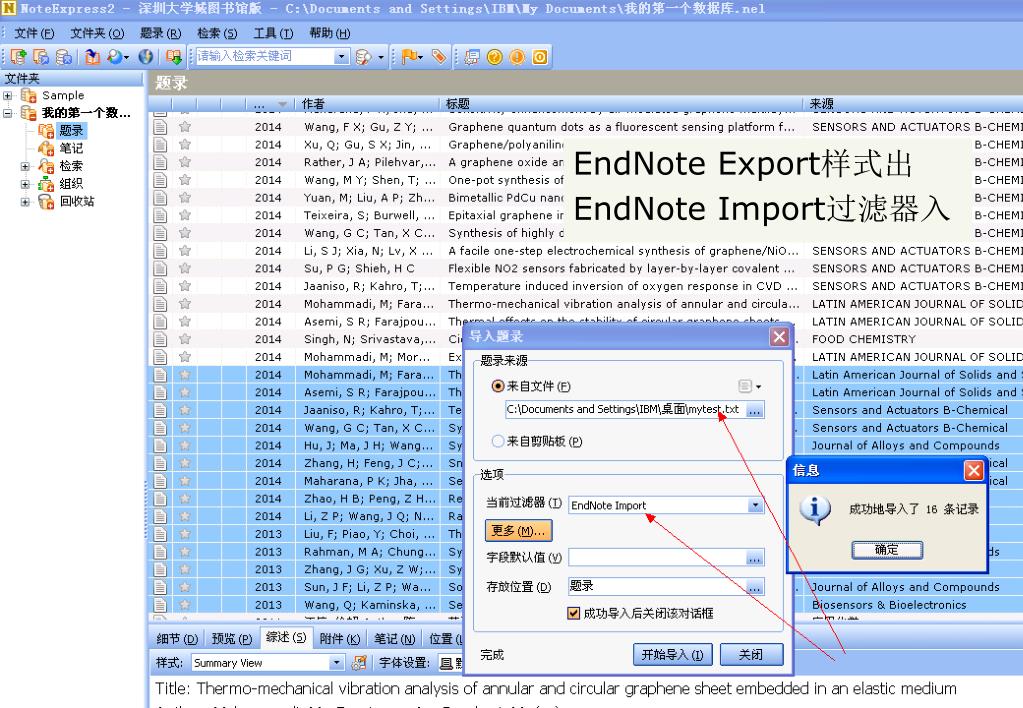This screenshot has width=1023, height=708.
Task: Click browse button beside 存放位置 field
Action: tap(755, 587)
